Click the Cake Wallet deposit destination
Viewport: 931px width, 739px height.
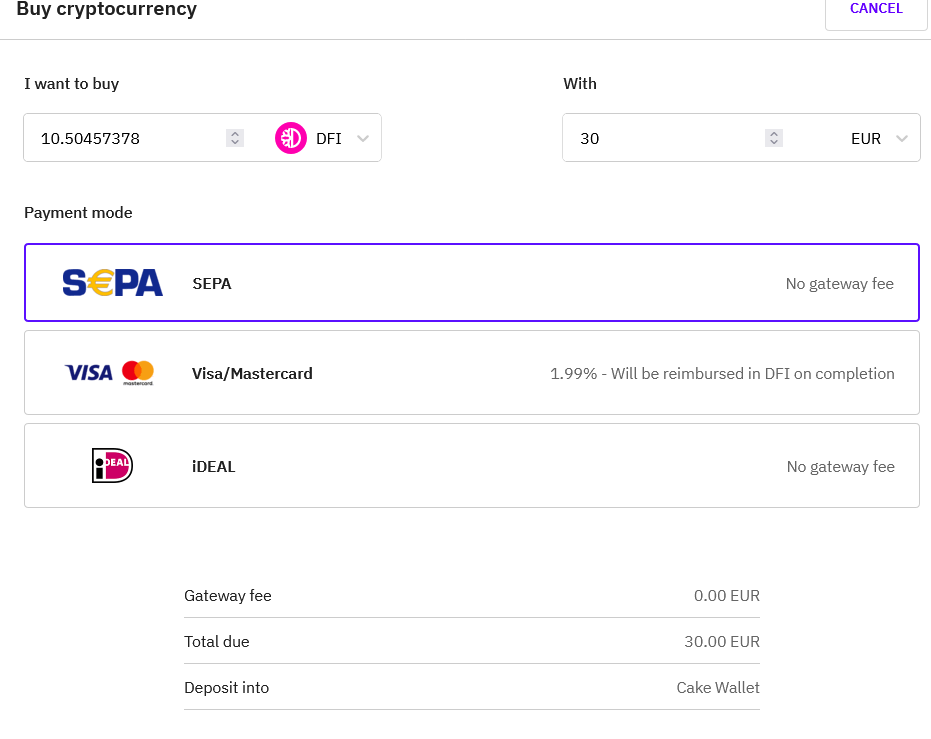(717, 688)
